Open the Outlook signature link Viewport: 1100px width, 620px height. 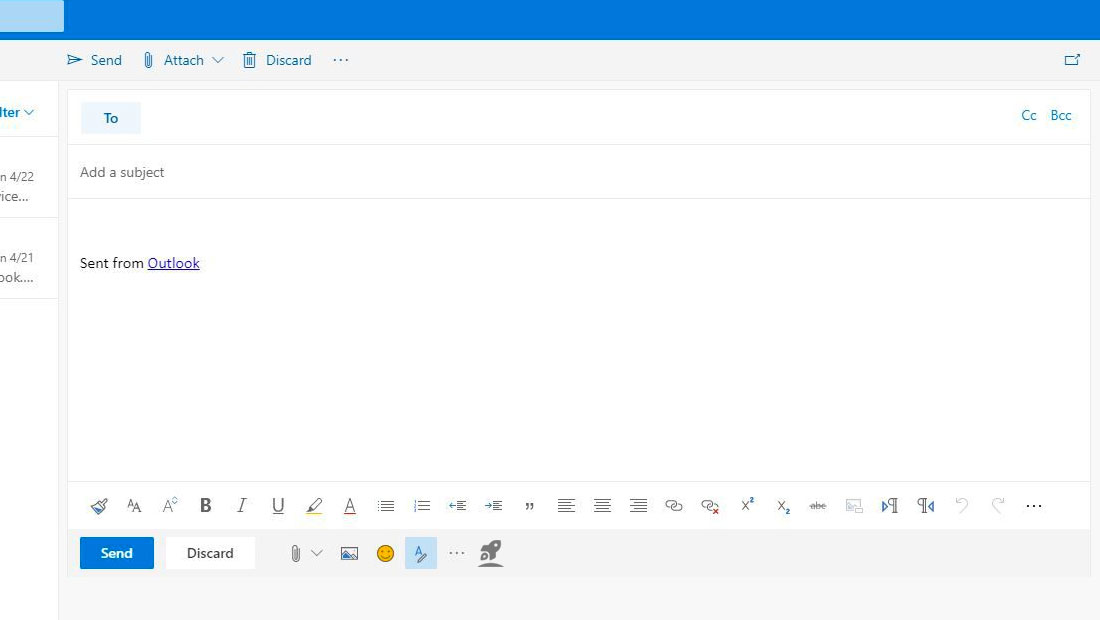coord(173,263)
